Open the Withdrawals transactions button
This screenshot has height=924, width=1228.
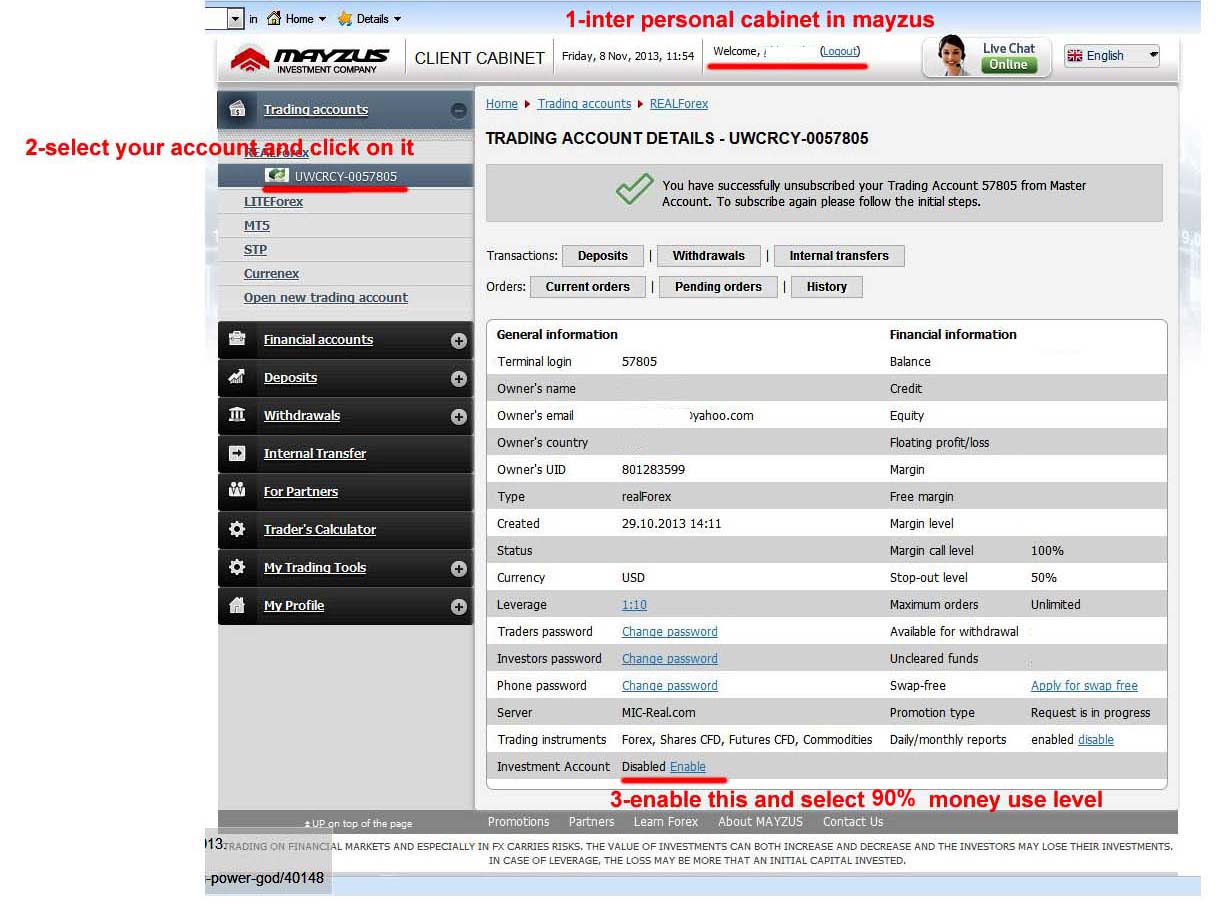[x=709, y=256]
